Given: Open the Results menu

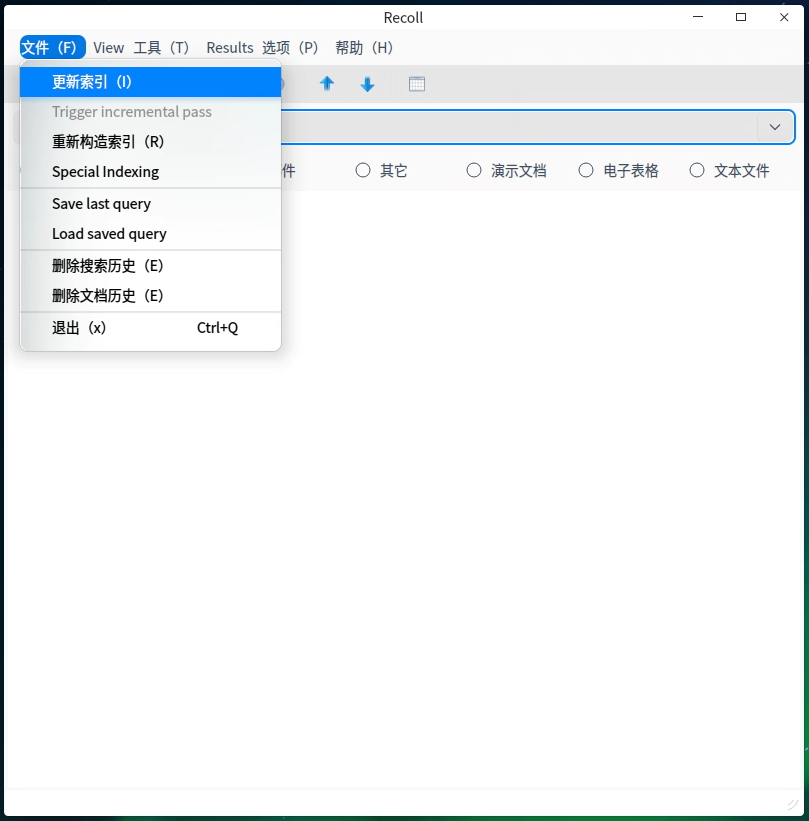Looking at the screenshot, I should [x=230, y=48].
